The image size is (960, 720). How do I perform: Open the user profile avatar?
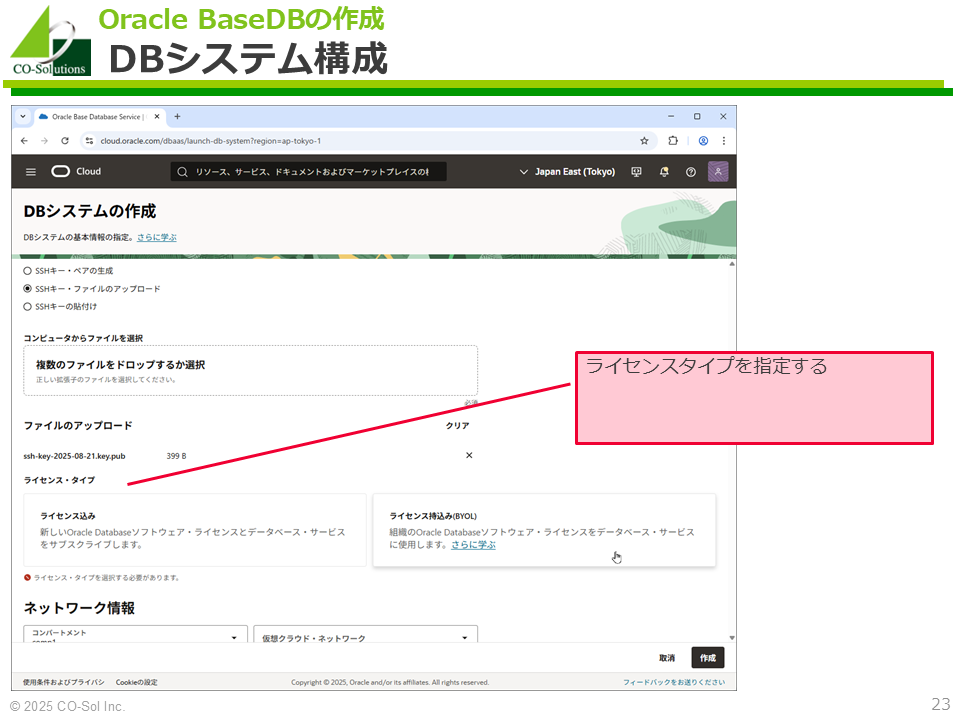point(718,171)
